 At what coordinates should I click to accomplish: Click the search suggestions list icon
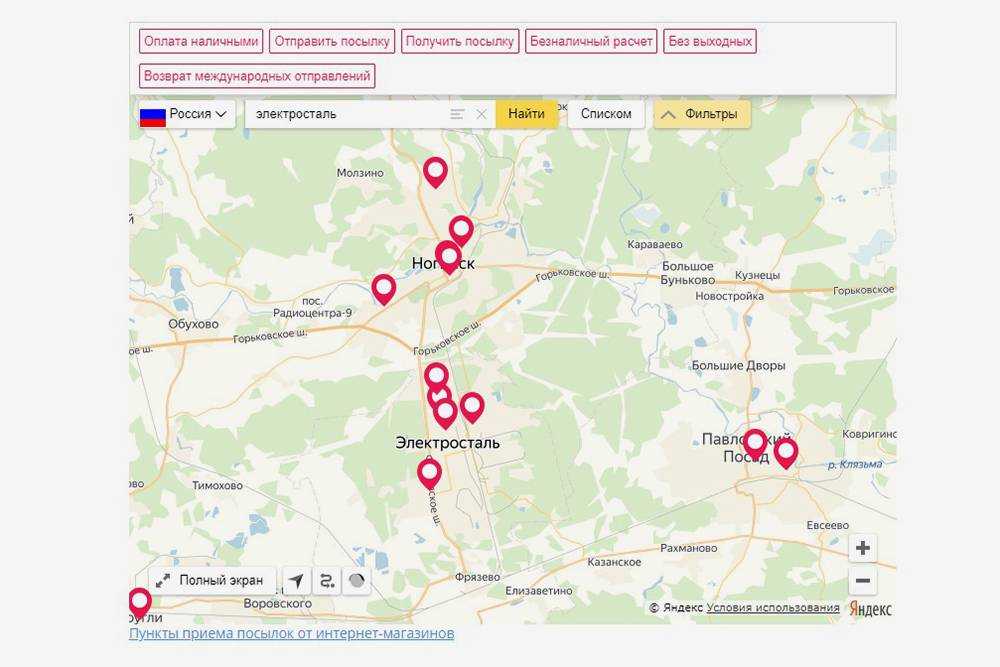pos(457,114)
